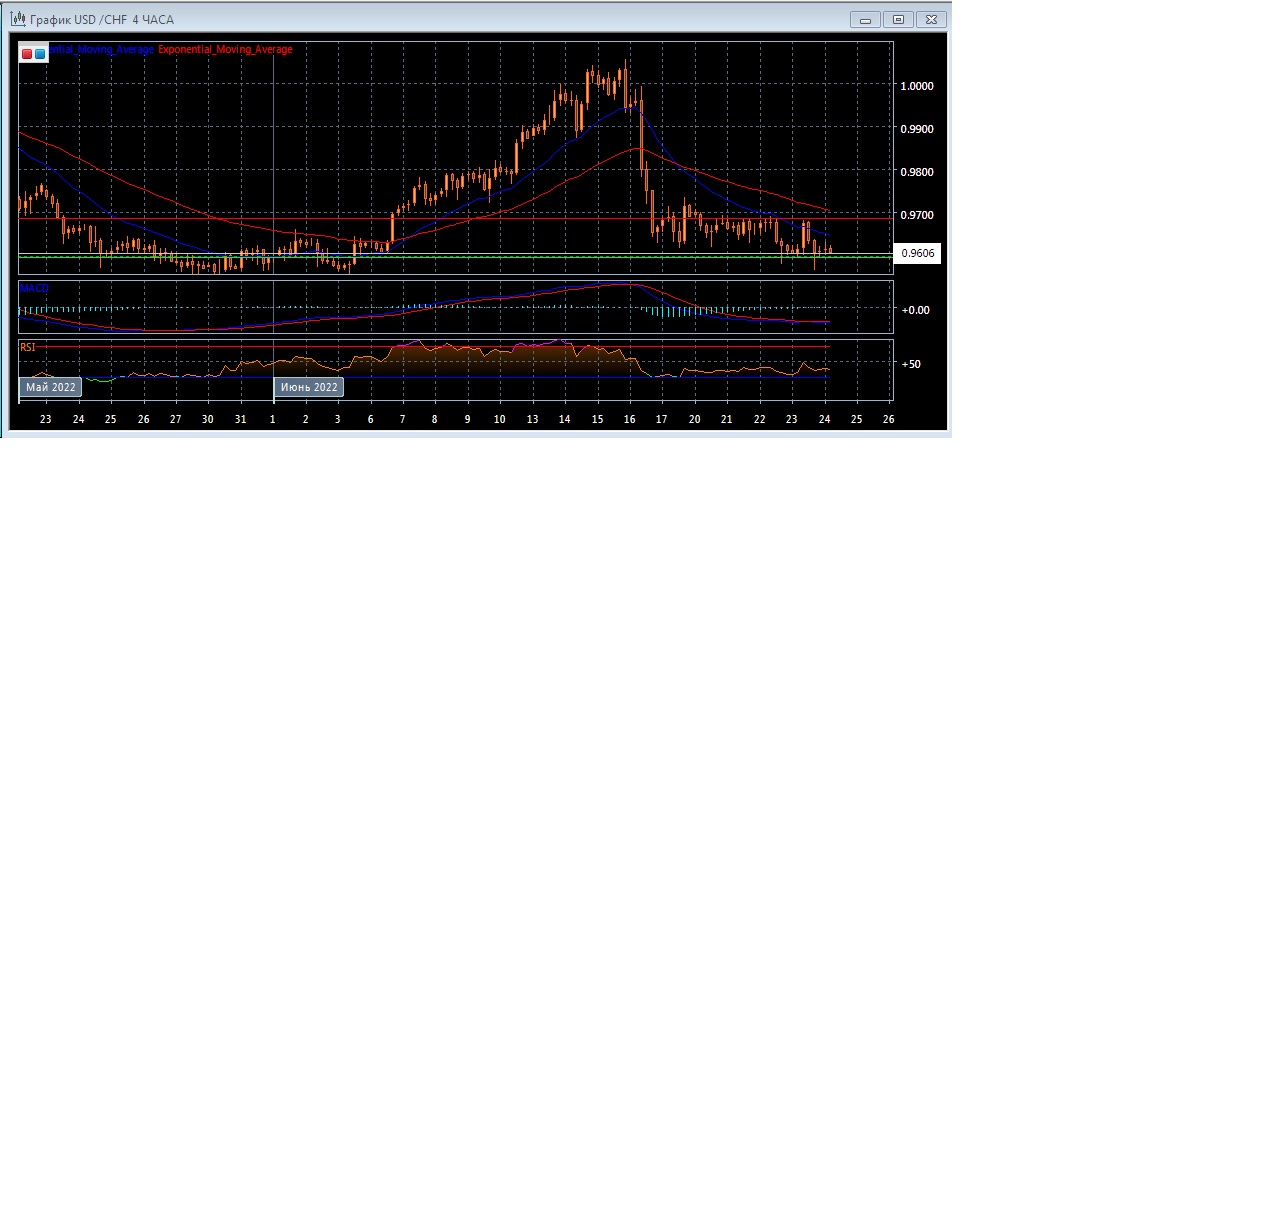Click the candlestick chart icon in title bar

(17, 19)
